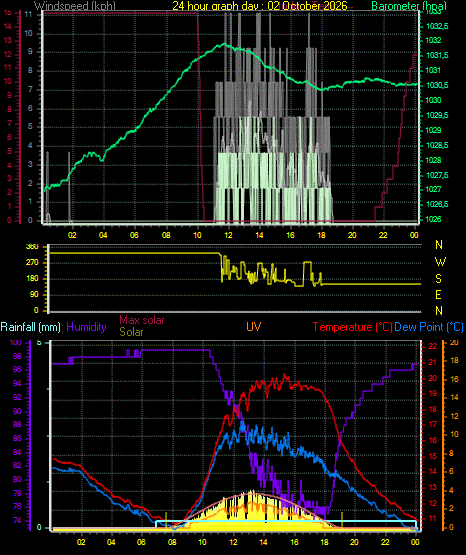Click "11" at top of grey windspeed axis

coord(29,15)
